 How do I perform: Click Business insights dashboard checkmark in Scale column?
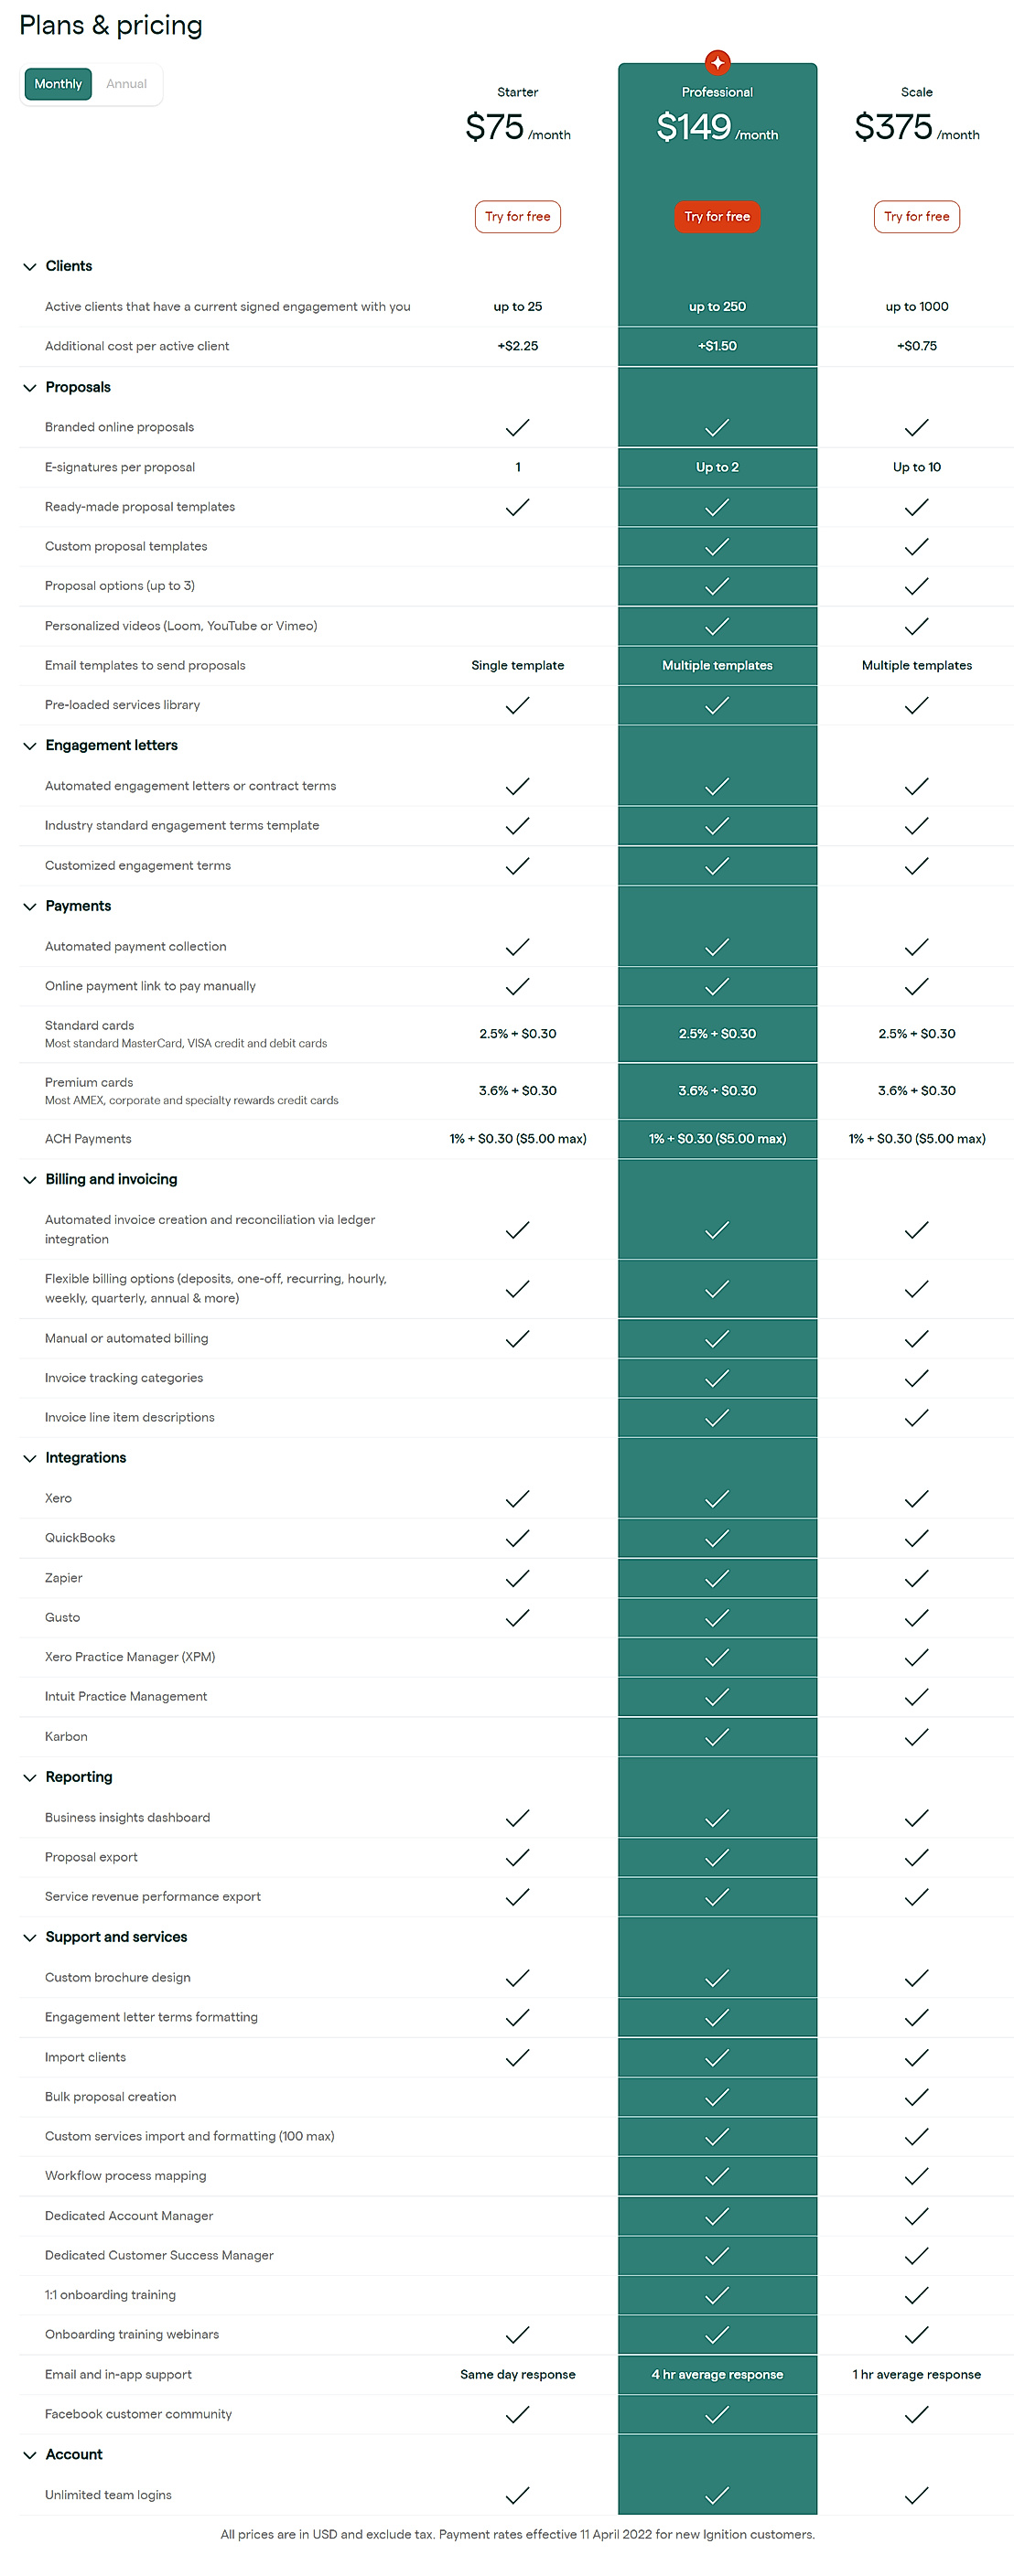point(915,1817)
